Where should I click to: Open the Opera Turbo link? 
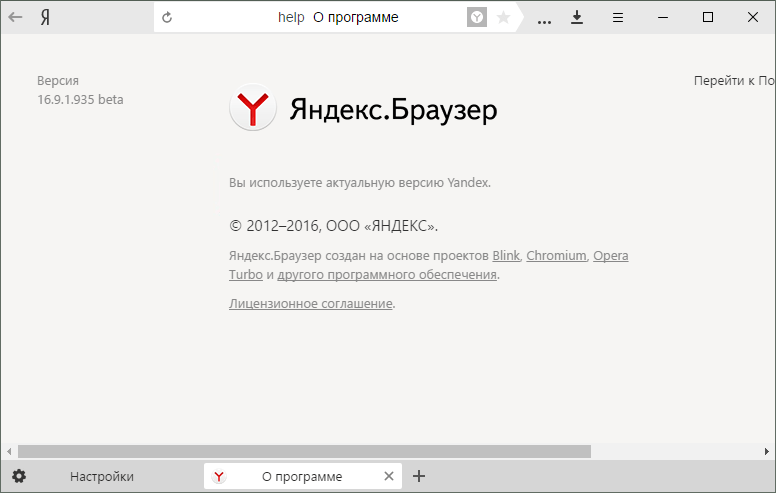pos(611,255)
